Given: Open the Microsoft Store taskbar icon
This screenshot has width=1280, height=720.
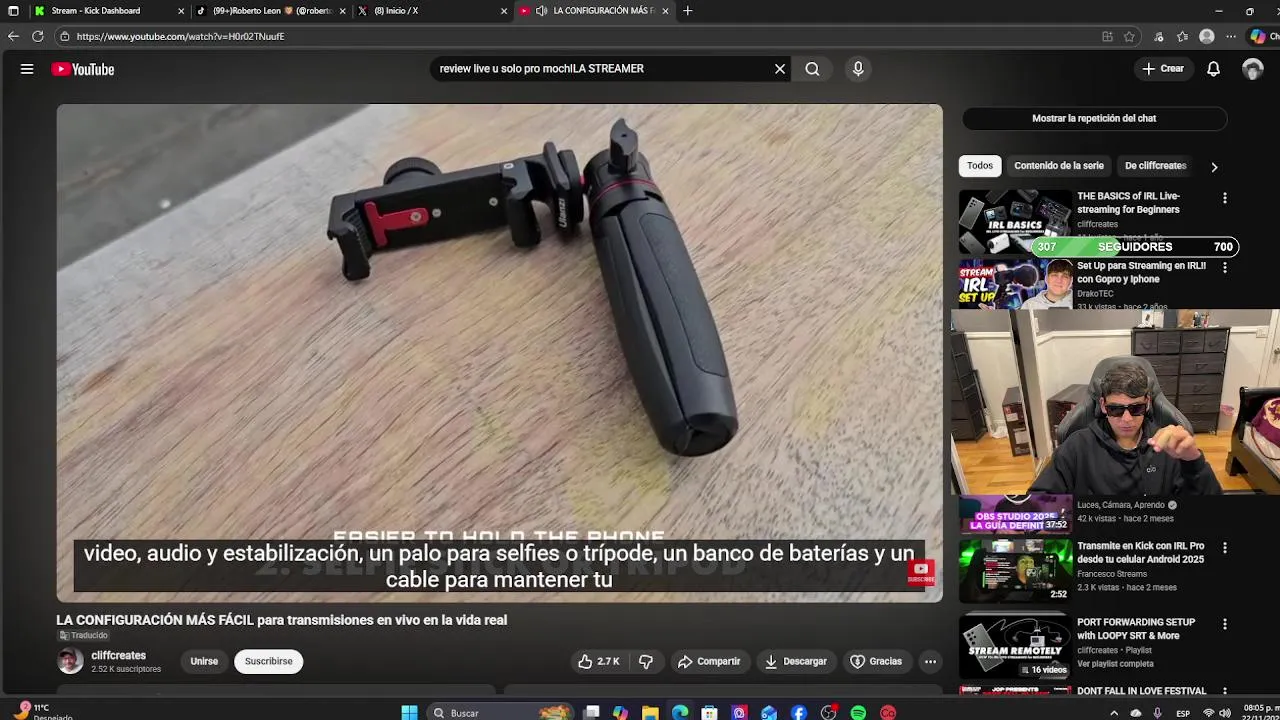Looking at the screenshot, I should 709,712.
